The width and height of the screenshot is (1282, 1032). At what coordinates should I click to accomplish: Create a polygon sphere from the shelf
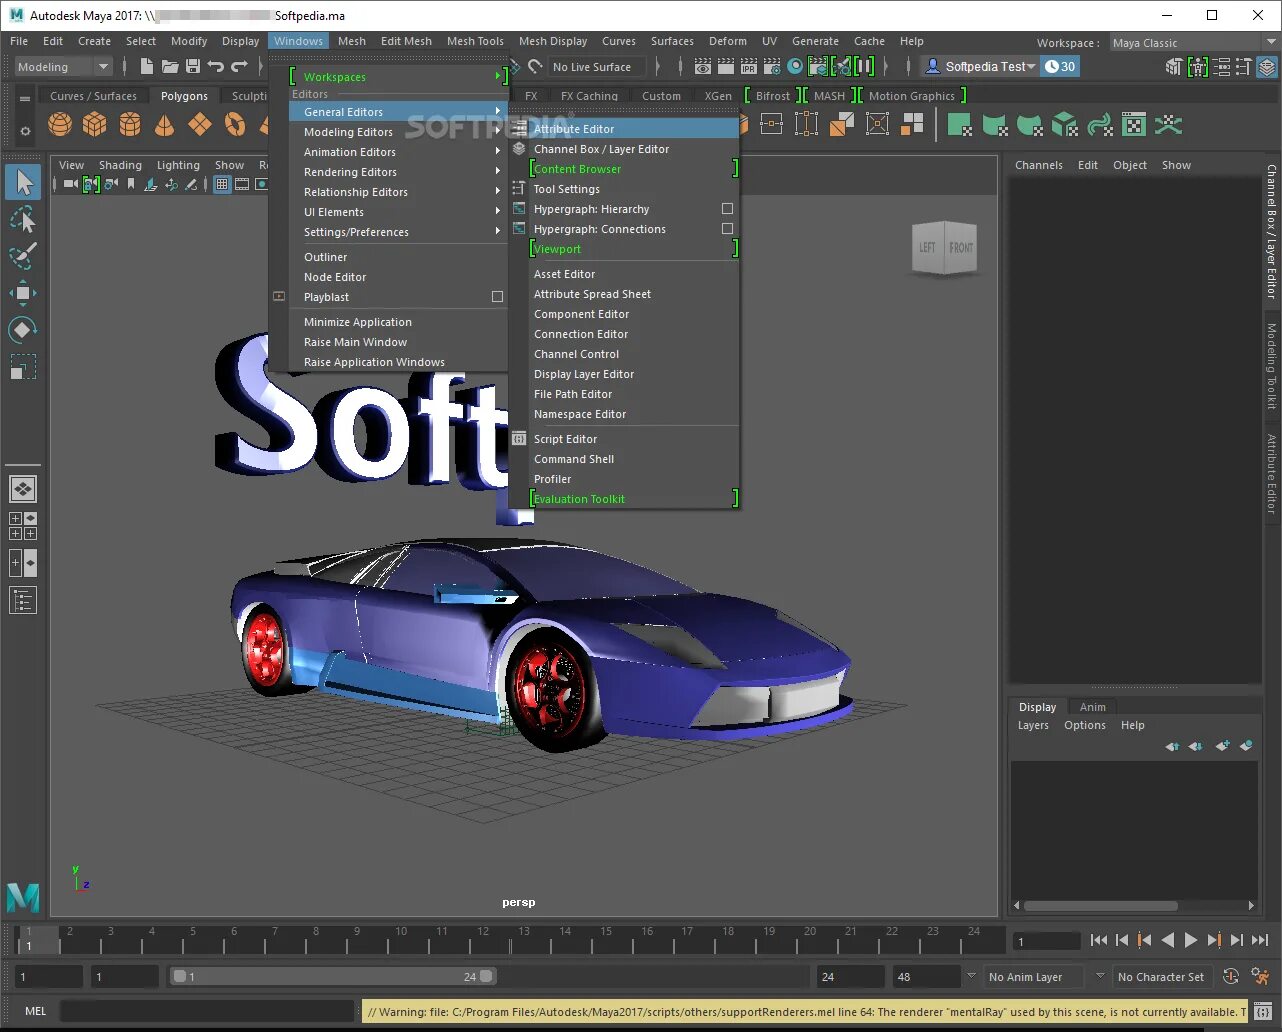(x=60, y=124)
